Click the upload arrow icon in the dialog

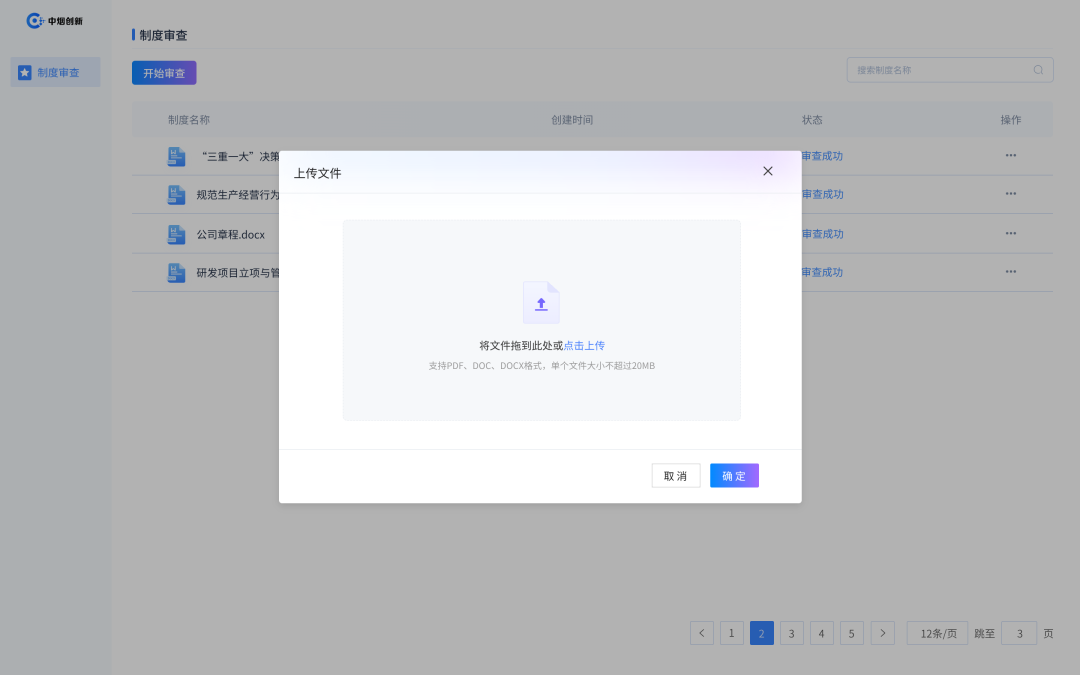click(541, 302)
